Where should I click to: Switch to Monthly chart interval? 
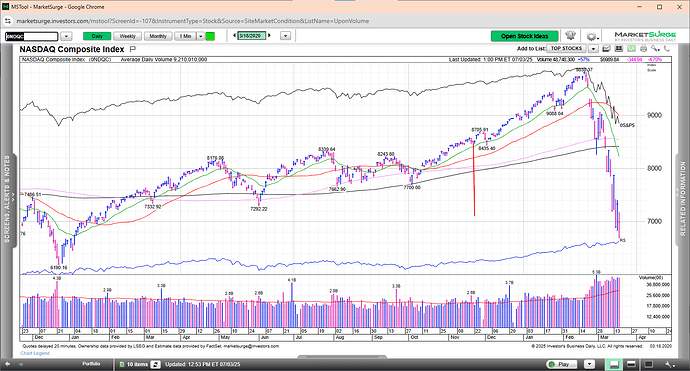tap(158, 36)
